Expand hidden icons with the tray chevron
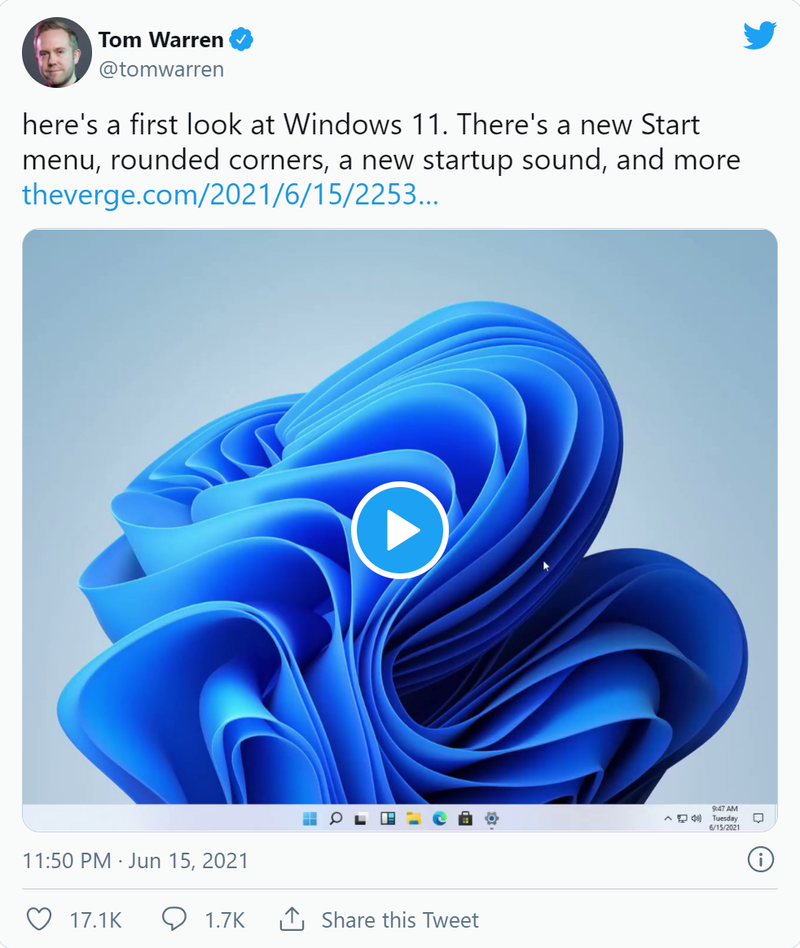Viewport: 800px width, 948px height. tap(668, 818)
